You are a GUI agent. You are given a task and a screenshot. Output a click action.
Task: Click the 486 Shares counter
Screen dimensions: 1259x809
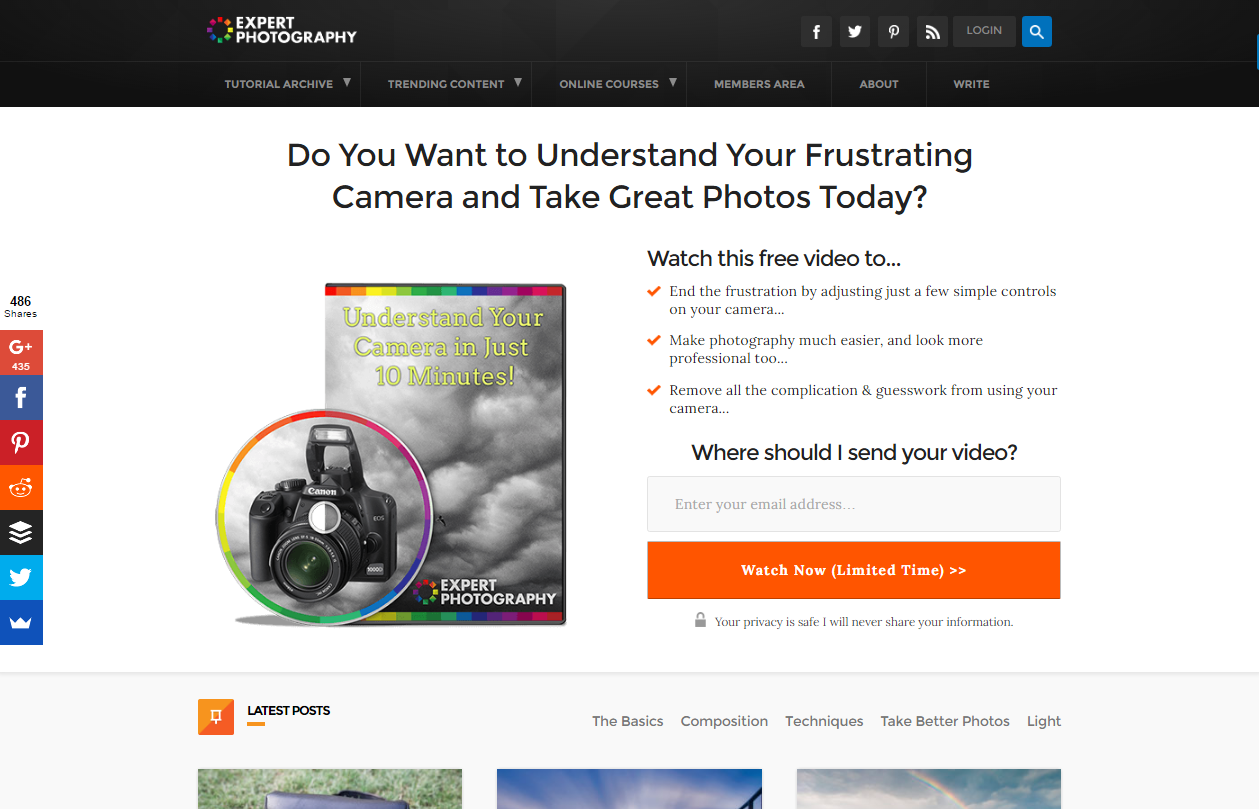20,306
